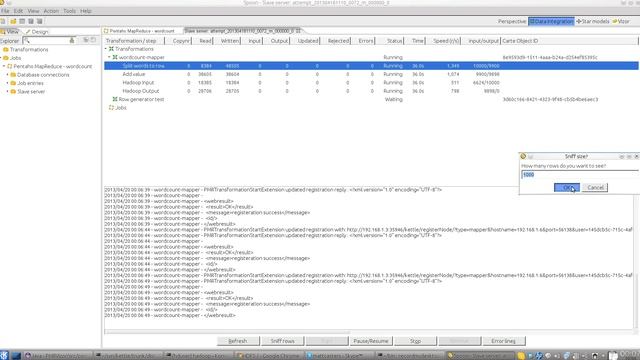The width and height of the screenshot is (640, 360).
Task: Open the KDE application launcher
Action: pyautogui.click(x=4, y=356)
